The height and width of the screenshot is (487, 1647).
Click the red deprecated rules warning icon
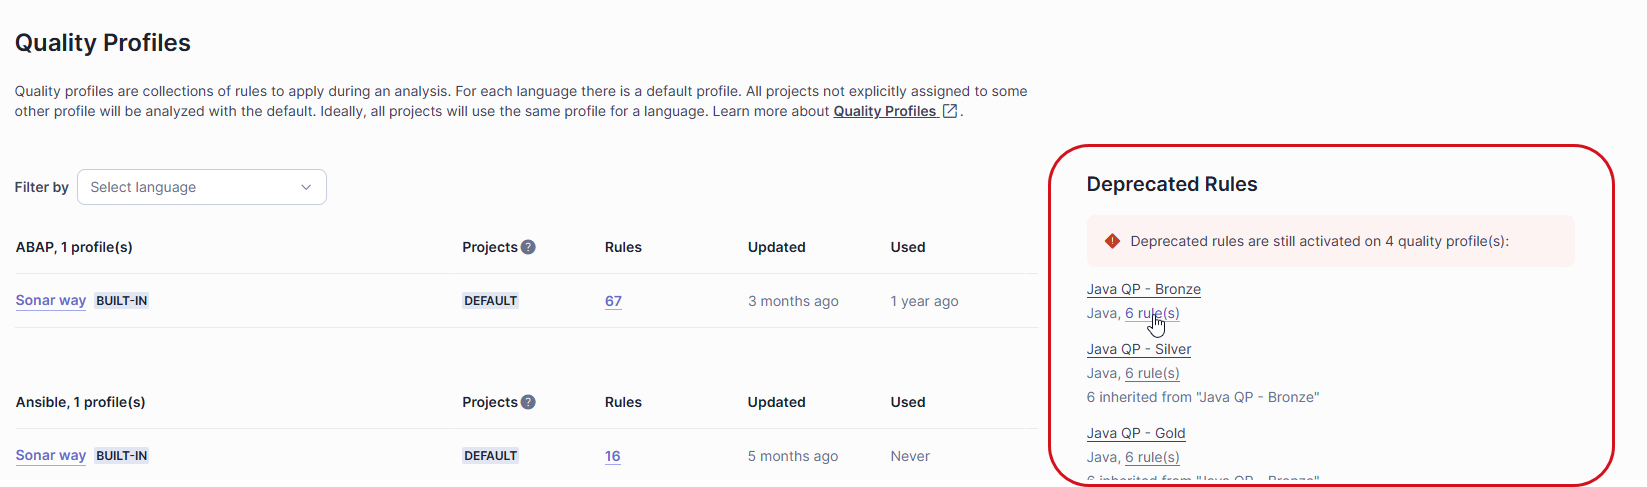tap(1112, 241)
